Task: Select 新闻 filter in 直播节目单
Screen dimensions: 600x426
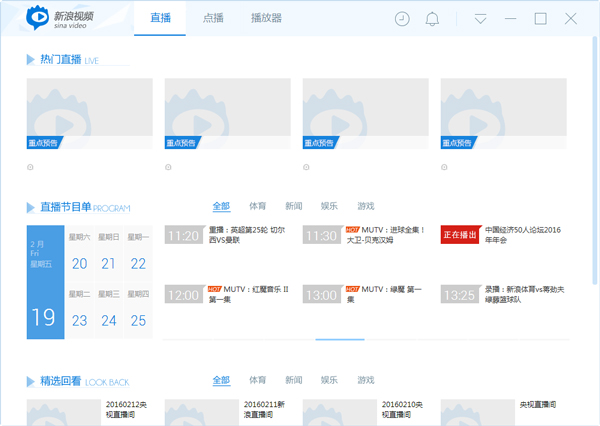Action: [x=293, y=206]
